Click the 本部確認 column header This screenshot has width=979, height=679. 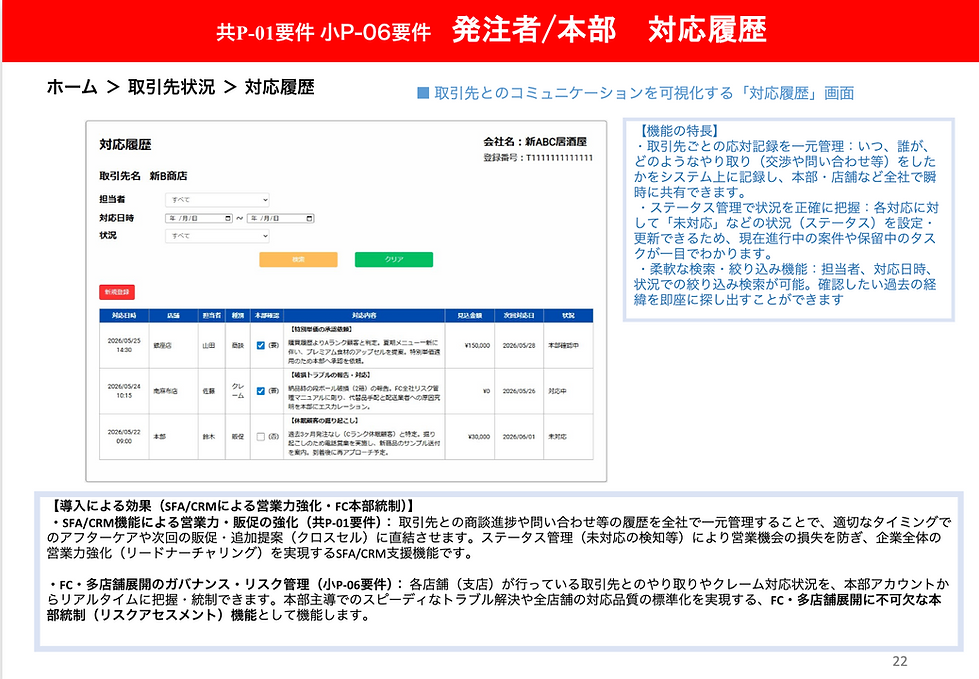click(267, 316)
